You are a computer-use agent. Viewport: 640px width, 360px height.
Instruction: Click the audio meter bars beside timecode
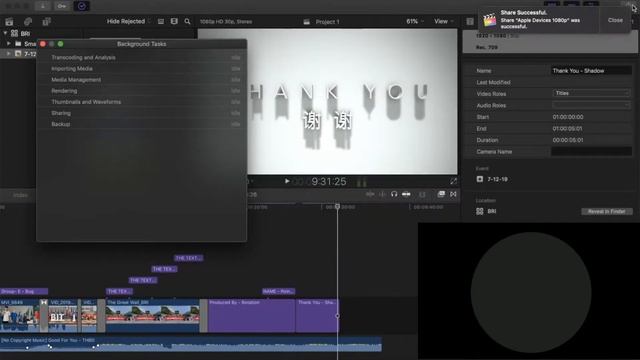pyautogui.click(x=362, y=182)
